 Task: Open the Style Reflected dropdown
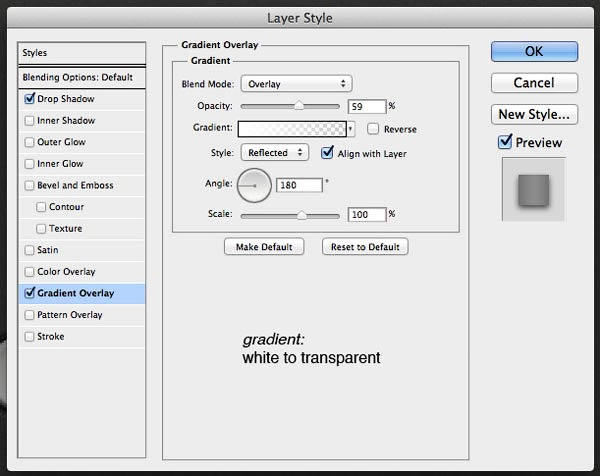click(275, 153)
